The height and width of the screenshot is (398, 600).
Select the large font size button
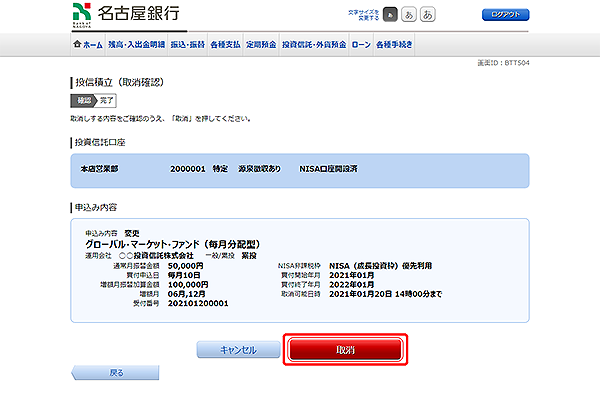[x=427, y=15]
